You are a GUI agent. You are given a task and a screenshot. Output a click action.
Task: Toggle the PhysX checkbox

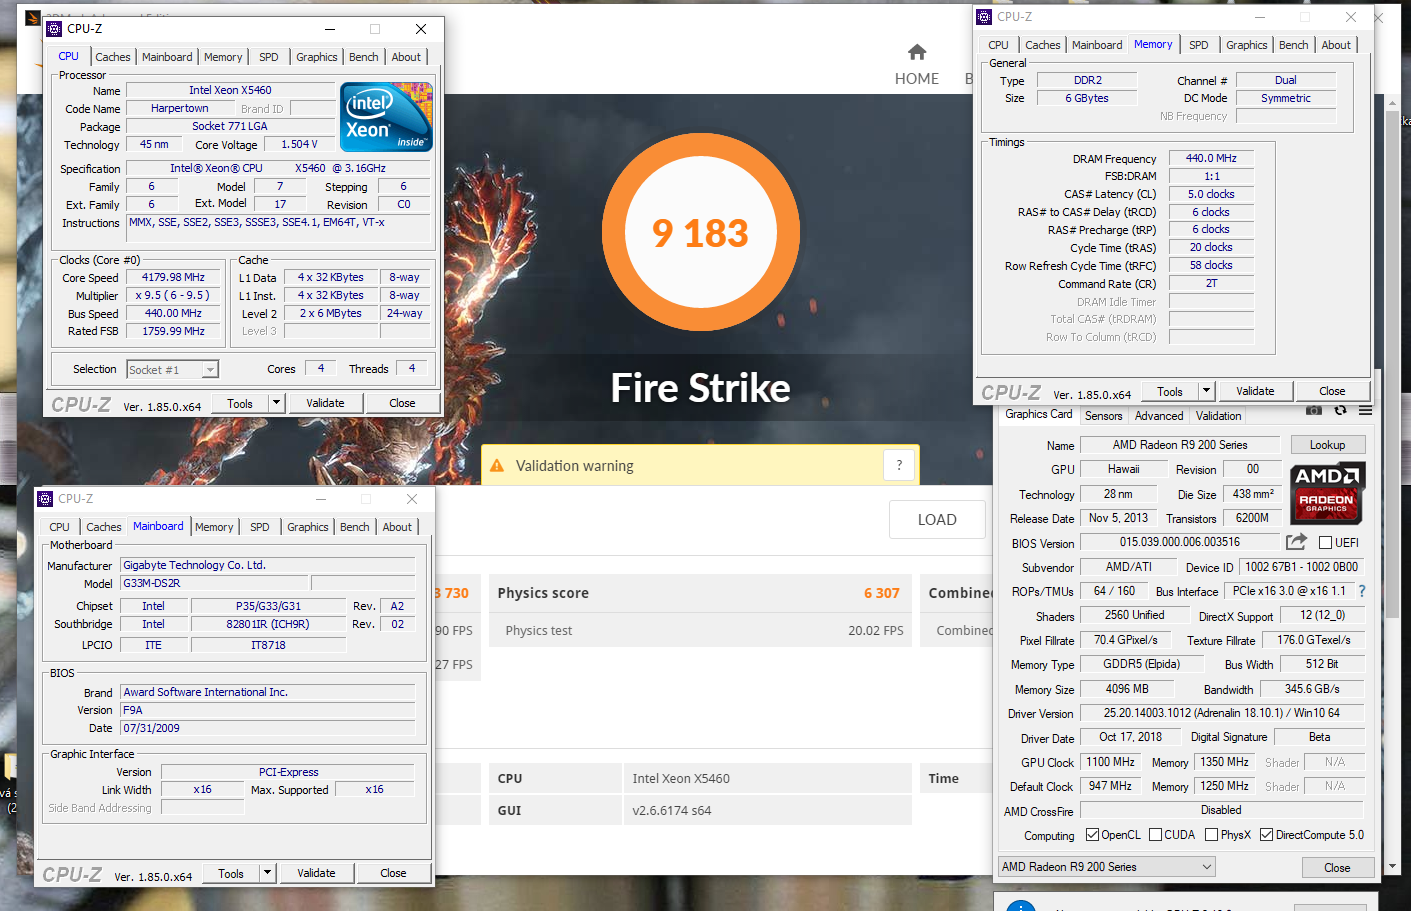point(1211,835)
